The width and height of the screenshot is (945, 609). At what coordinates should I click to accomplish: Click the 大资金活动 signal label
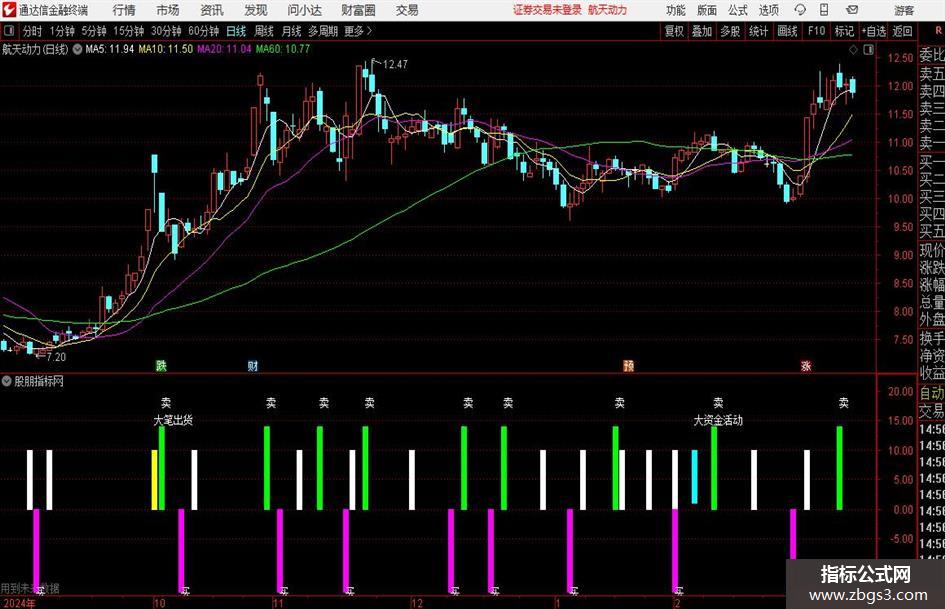[718, 420]
